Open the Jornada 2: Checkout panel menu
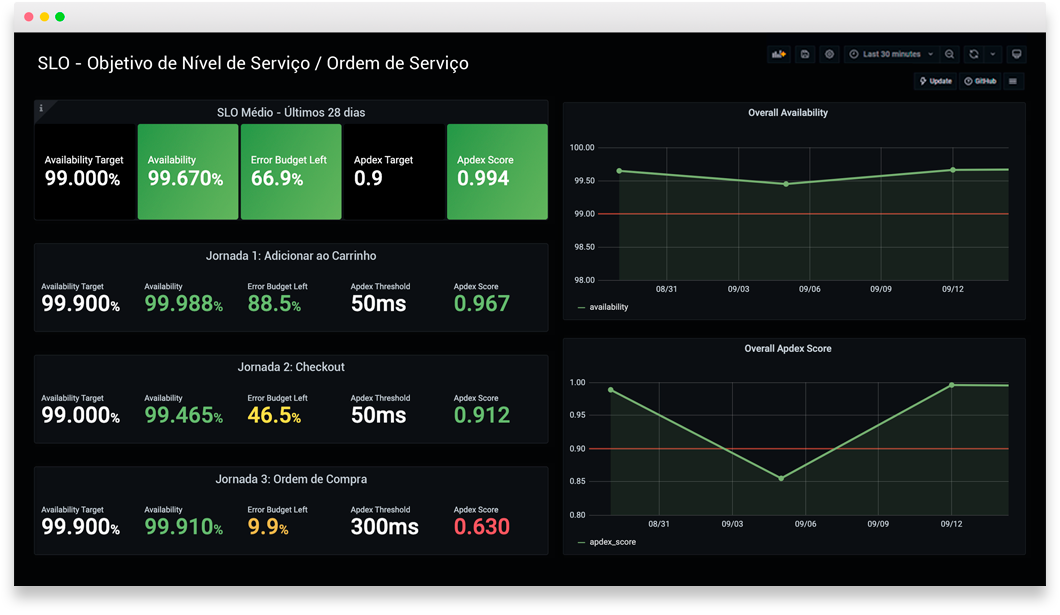 pos(291,367)
